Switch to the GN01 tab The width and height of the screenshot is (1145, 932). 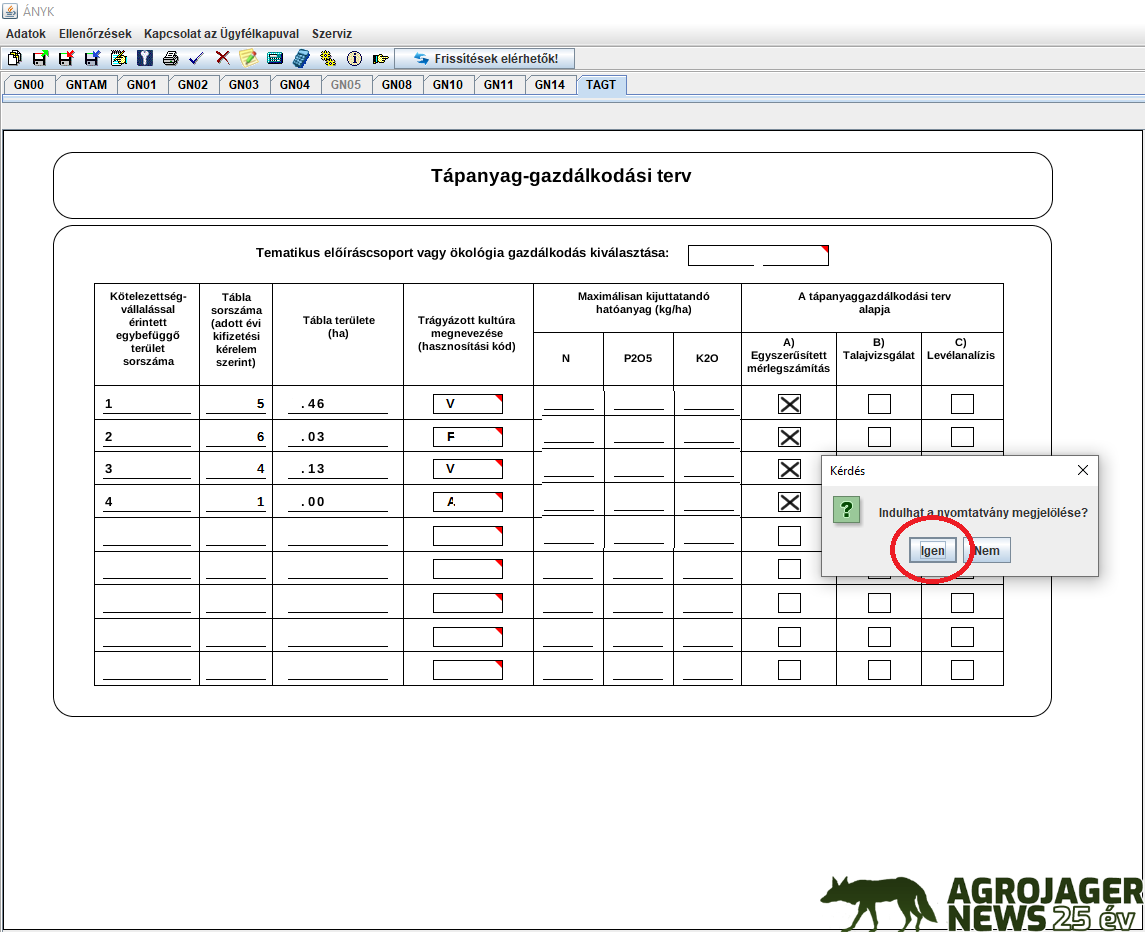tap(142, 85)
